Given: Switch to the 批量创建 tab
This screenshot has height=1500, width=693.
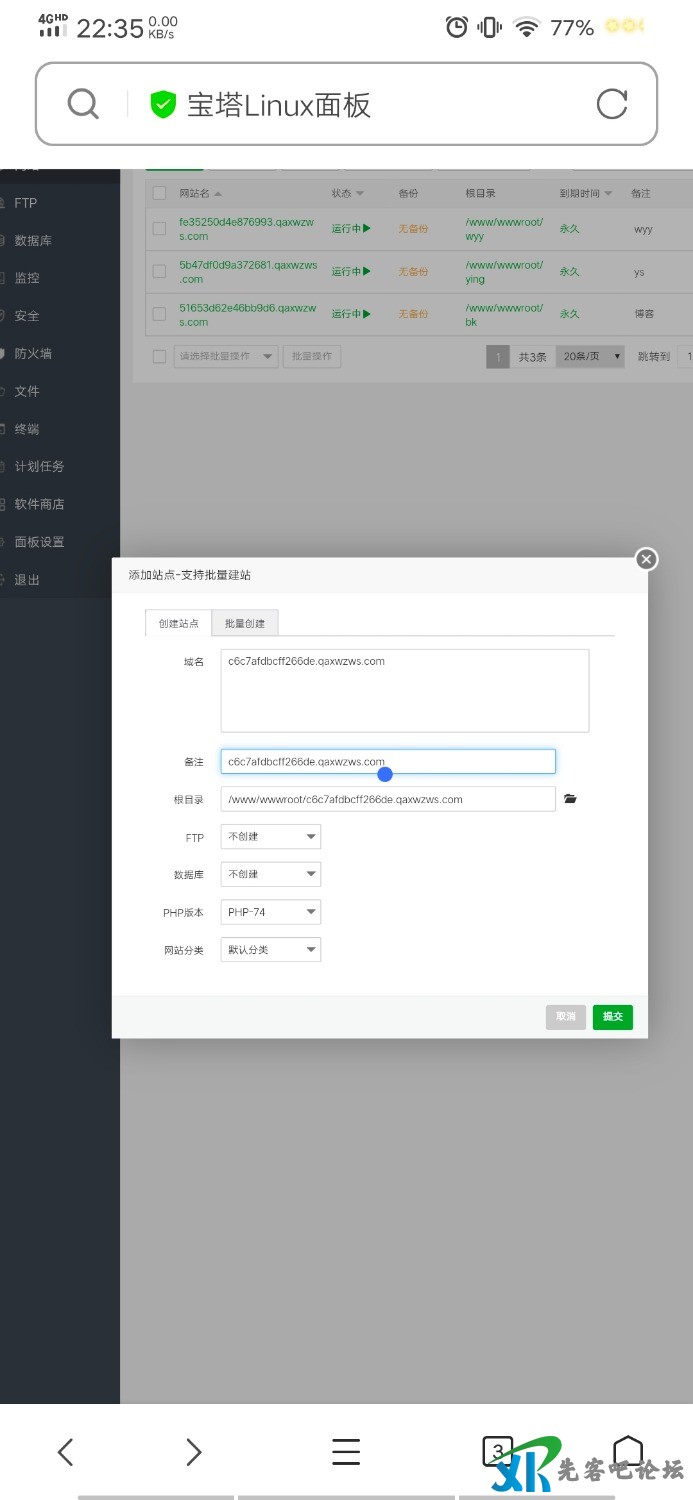Looking at the screenshot, I should (x=245, y=623).
